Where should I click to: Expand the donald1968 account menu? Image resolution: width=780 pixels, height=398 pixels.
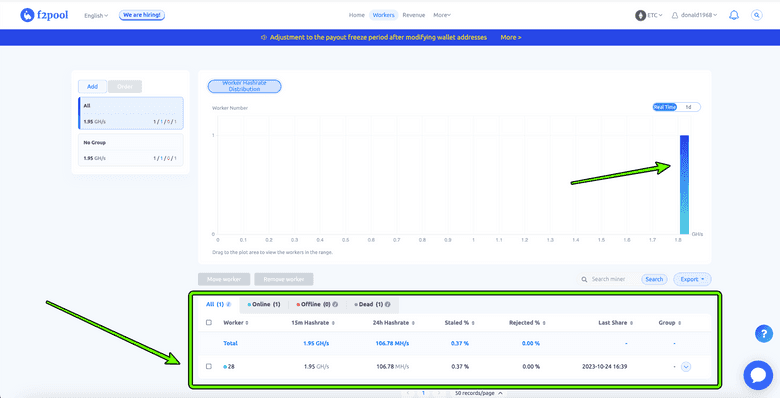click(x=694, y=15)
